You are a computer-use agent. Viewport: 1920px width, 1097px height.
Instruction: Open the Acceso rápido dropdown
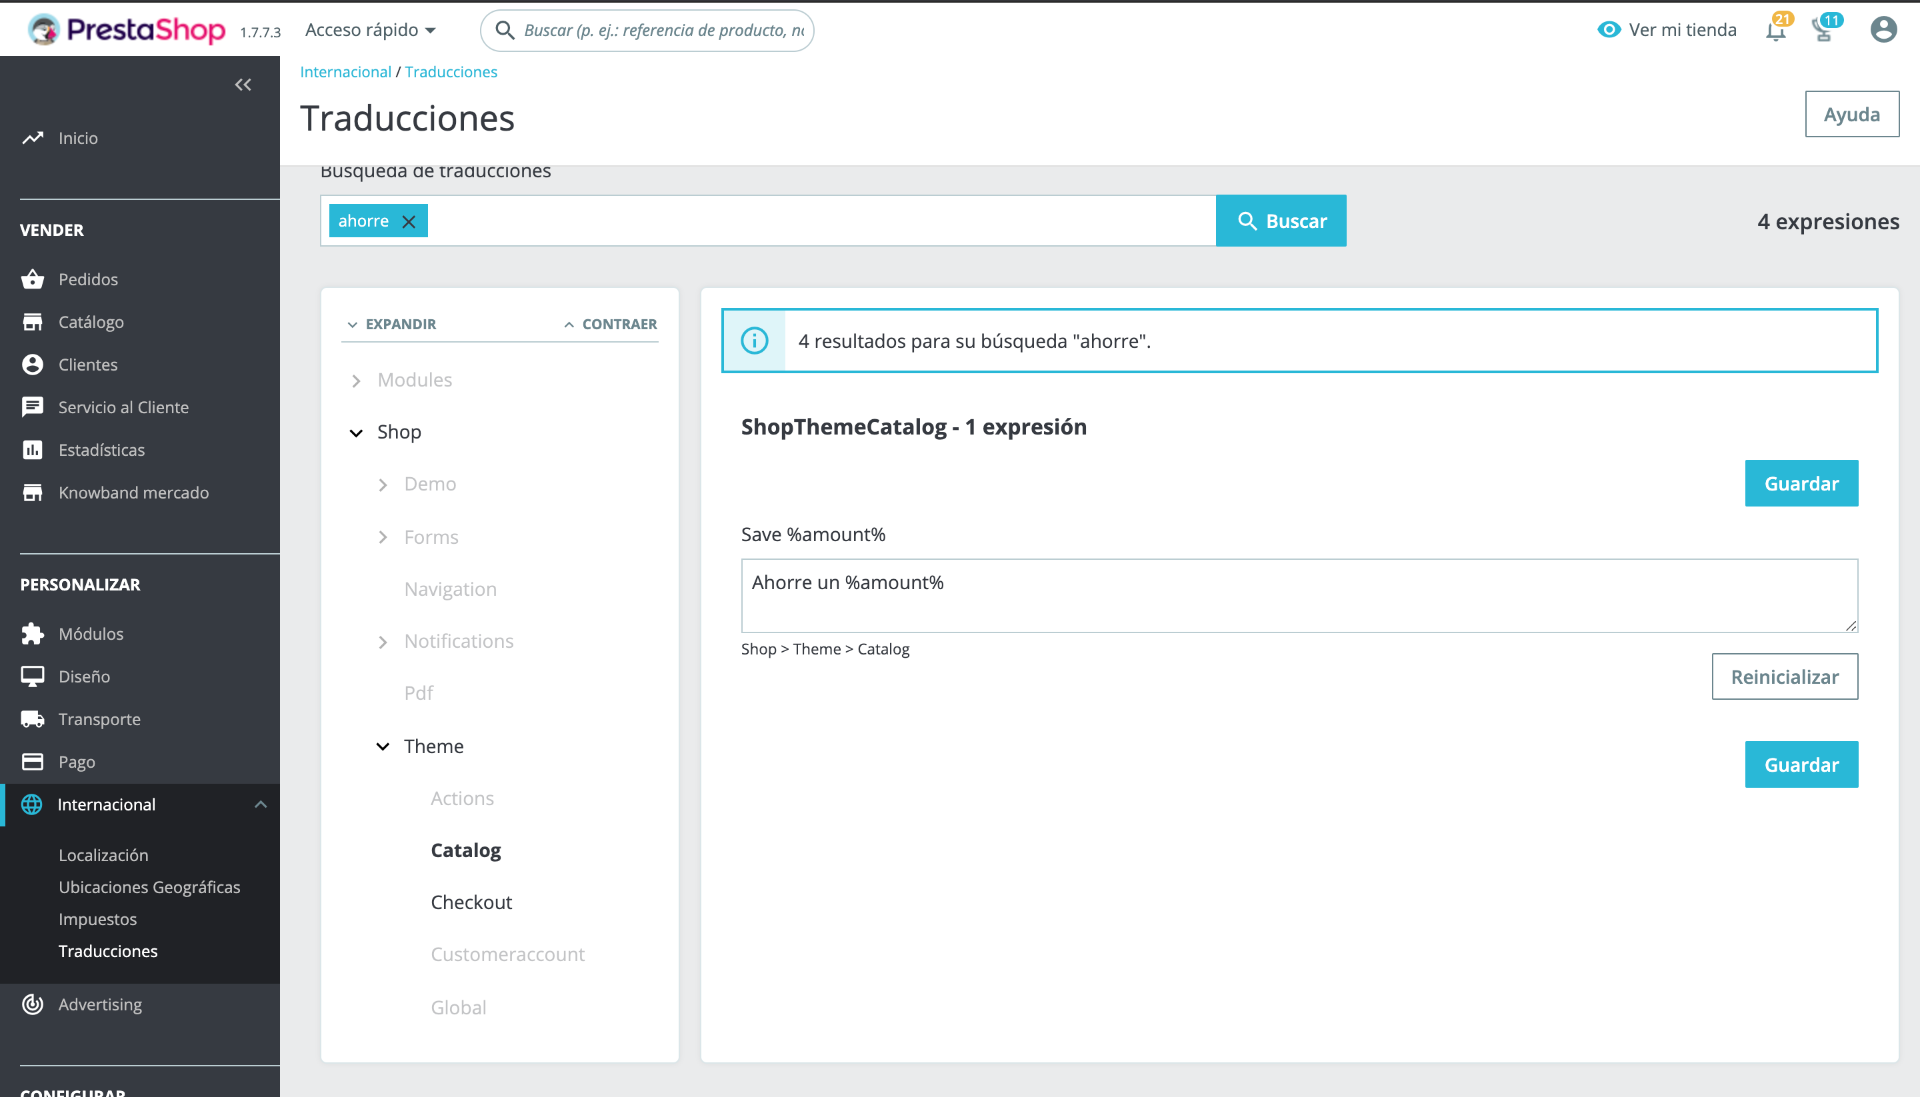pos(371,30)
